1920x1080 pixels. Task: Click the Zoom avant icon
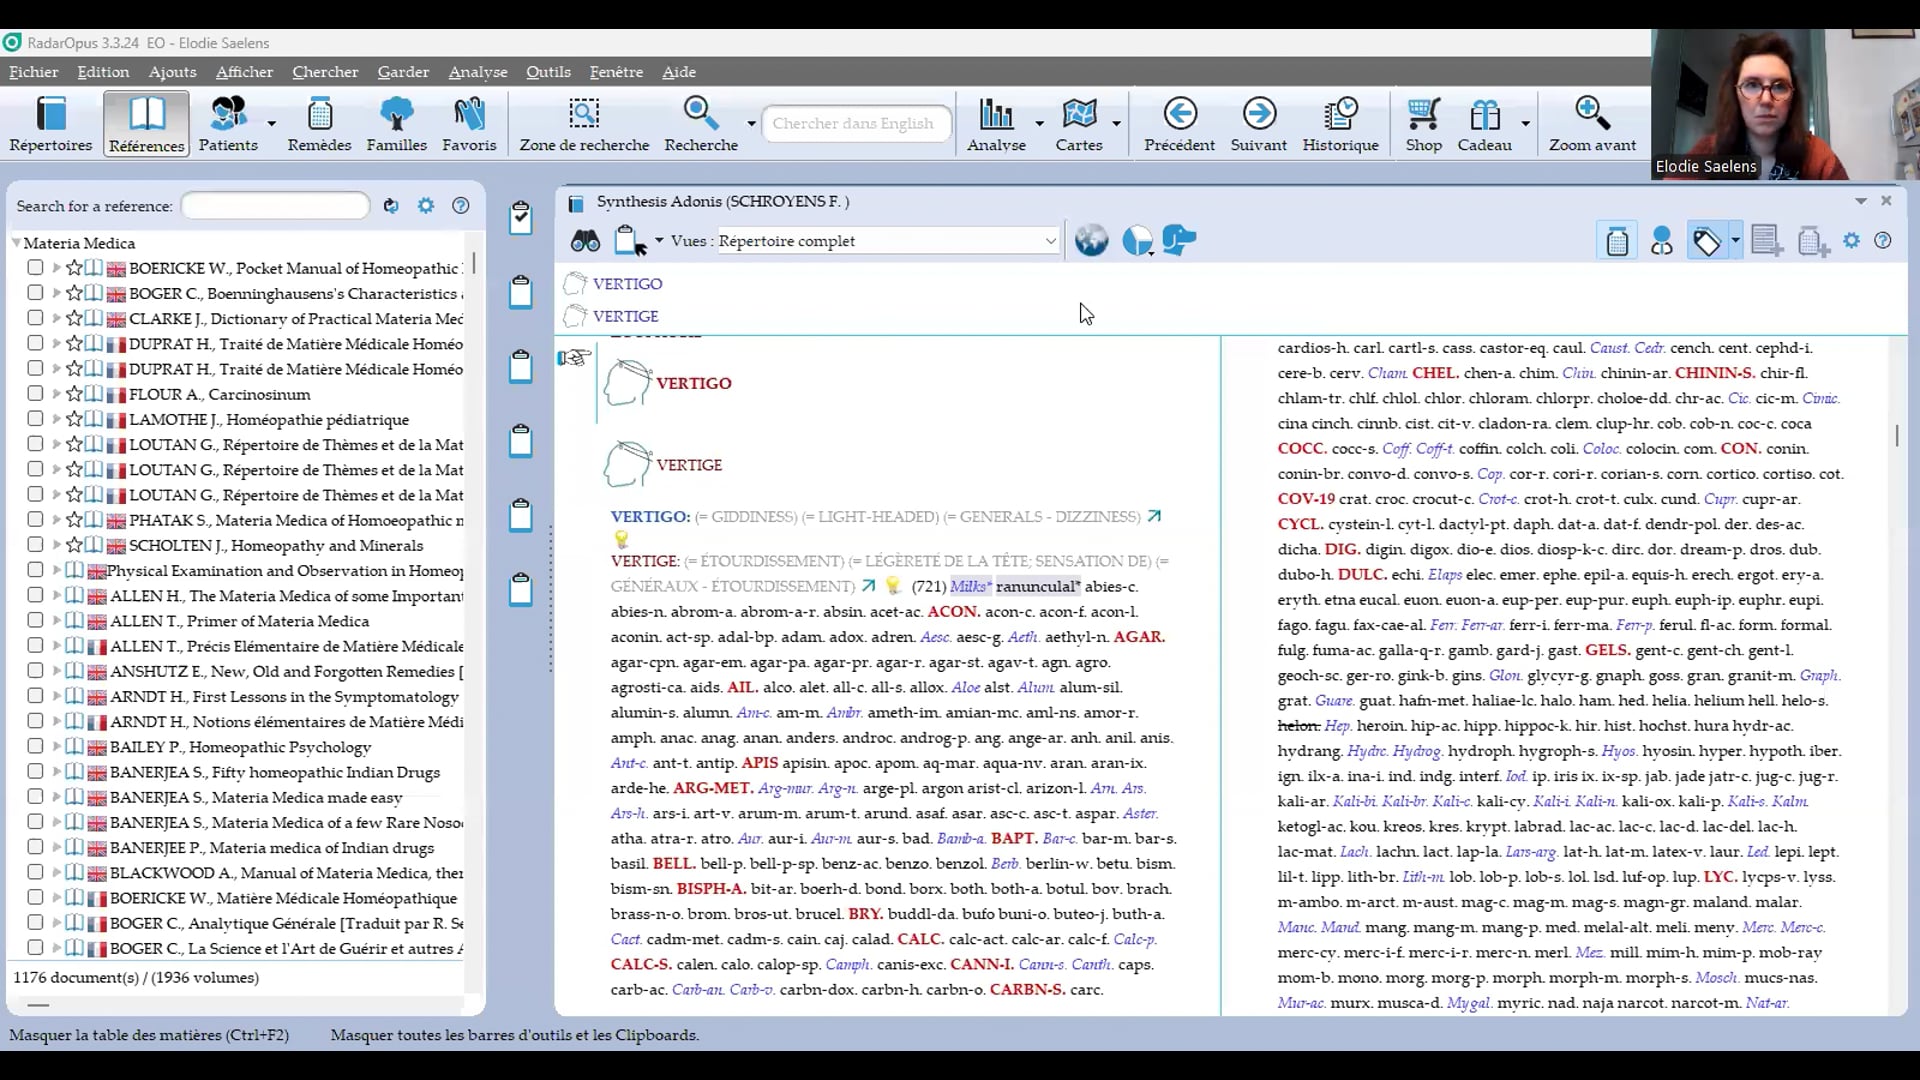click(x=1592, y=114)
